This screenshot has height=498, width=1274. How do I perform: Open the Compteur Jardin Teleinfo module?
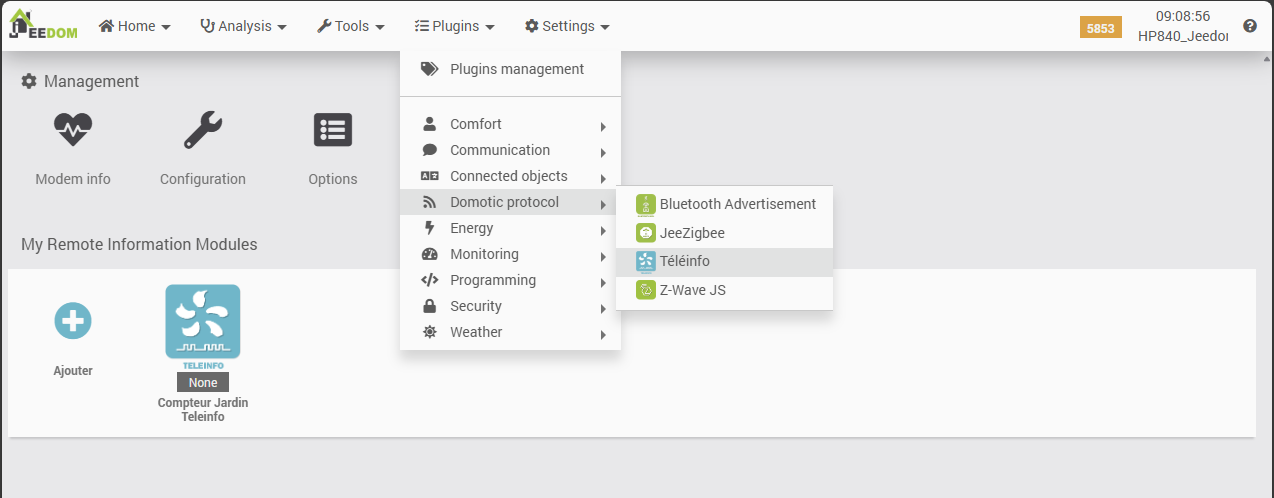(x=203, y=322)
